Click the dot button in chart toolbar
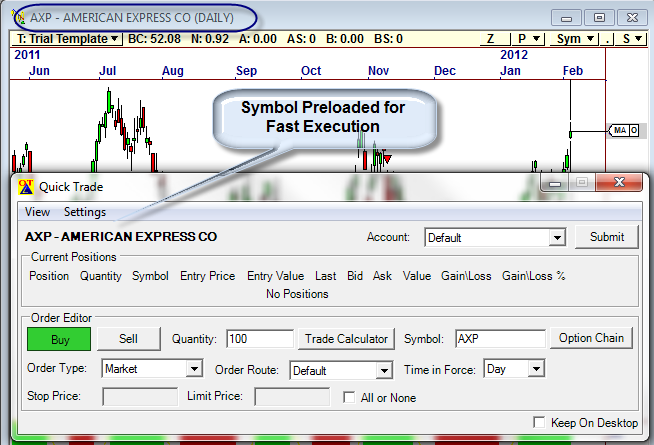Image resolution: width=654 pixels, height=445 pixels. pos(607,39)
